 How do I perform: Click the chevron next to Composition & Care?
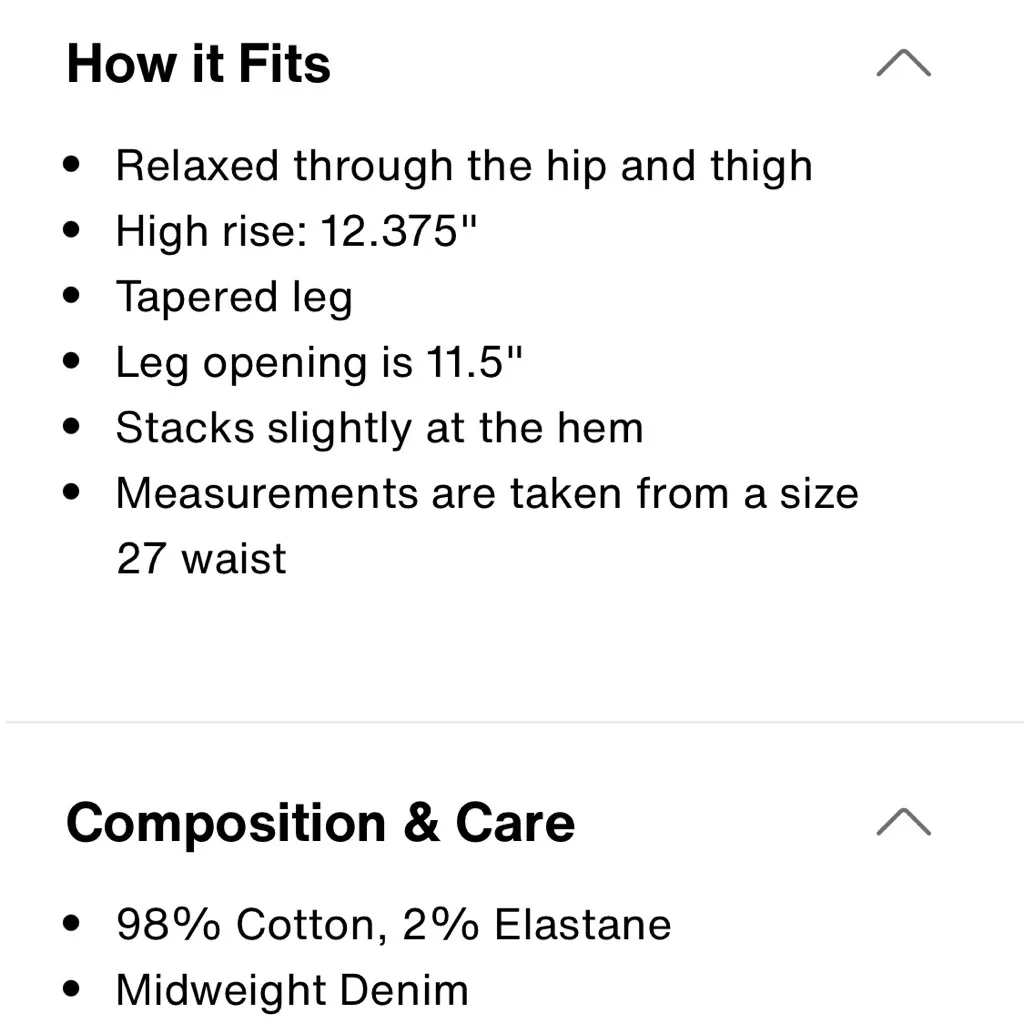903,822
